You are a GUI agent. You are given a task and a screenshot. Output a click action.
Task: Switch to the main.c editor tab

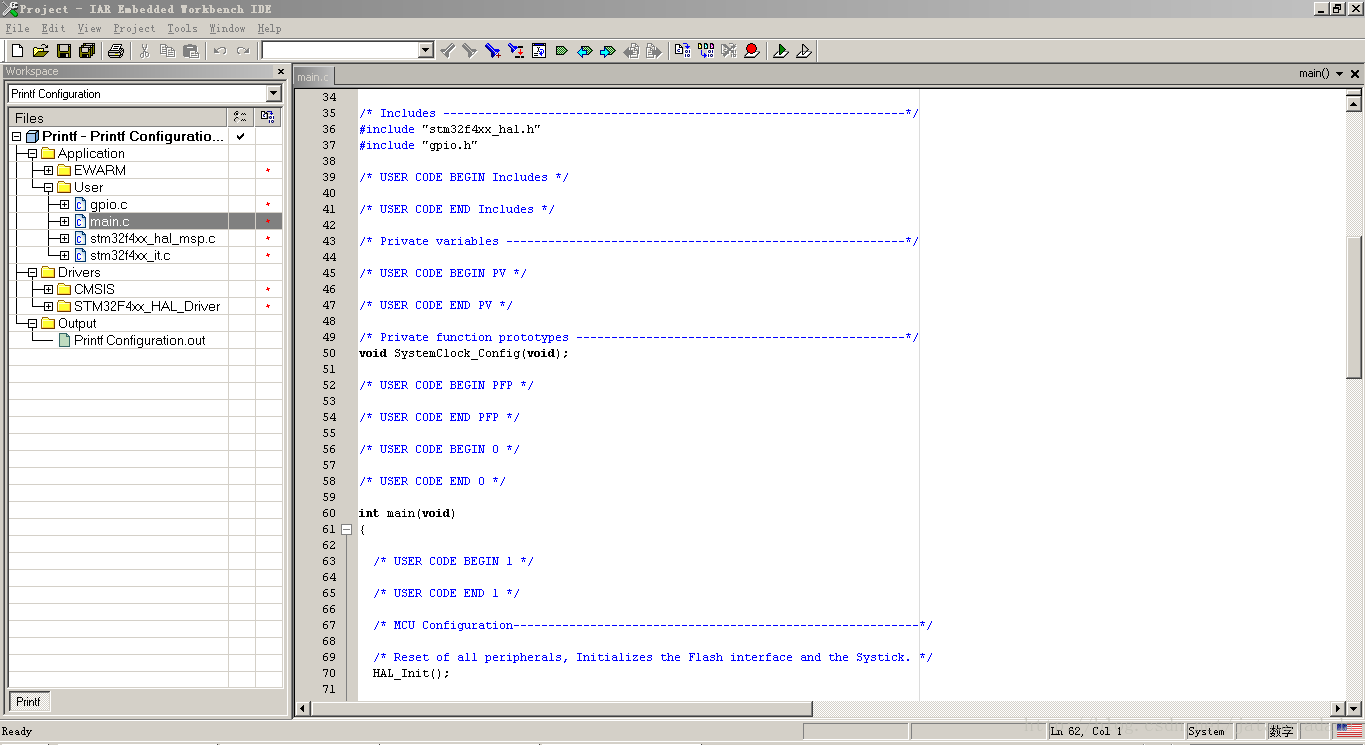pos(313,77)
